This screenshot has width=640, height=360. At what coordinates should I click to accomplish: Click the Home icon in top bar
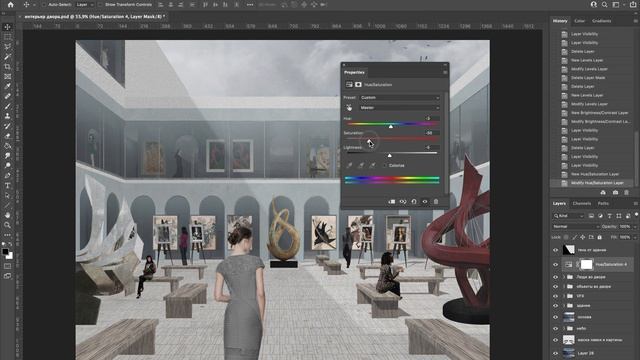(x=11, y=4)
